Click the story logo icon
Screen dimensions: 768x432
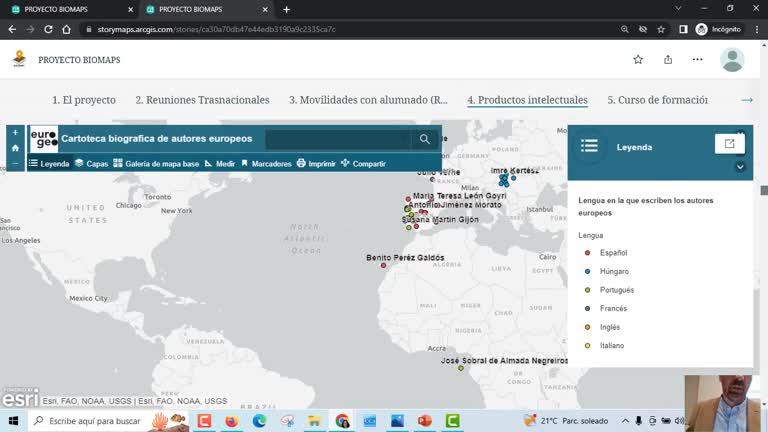click(20, 59)
